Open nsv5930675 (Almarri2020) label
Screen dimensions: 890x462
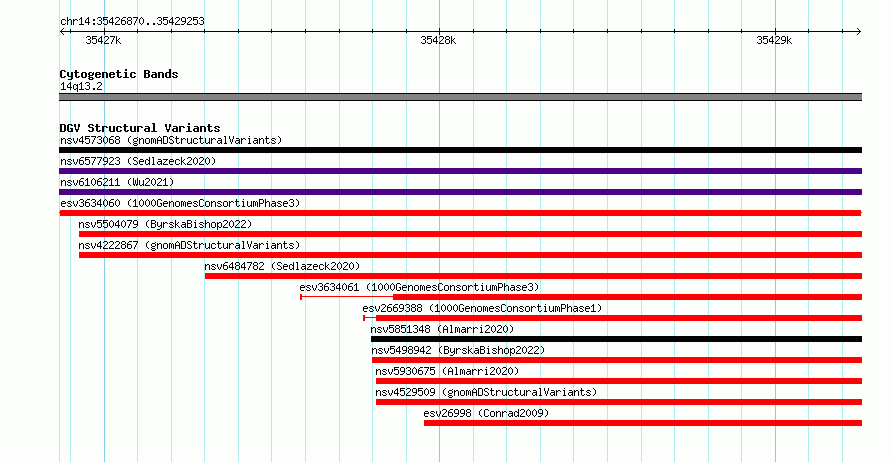click(x=447, y=371)
